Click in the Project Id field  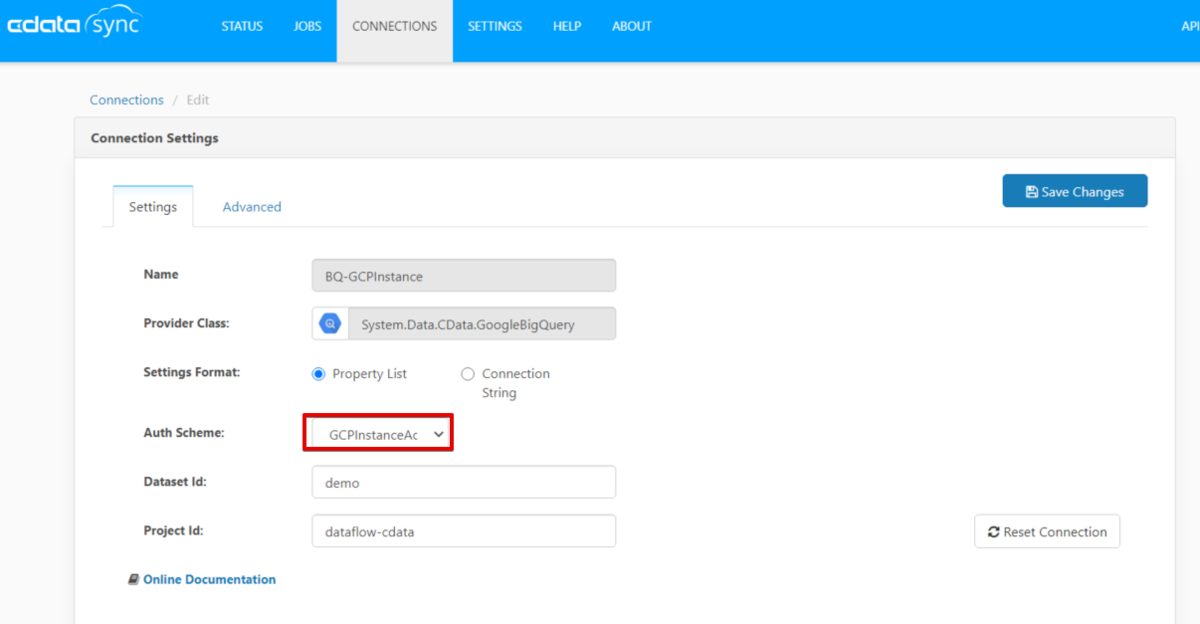tap(464, 532)
